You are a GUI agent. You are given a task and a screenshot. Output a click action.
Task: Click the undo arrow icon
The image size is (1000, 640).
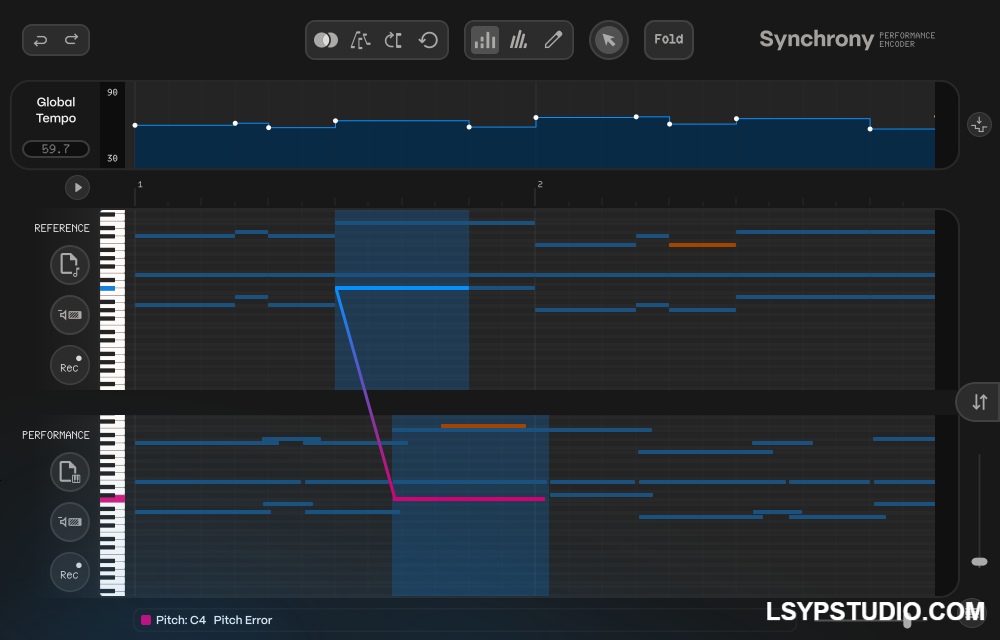coord(40,40)
